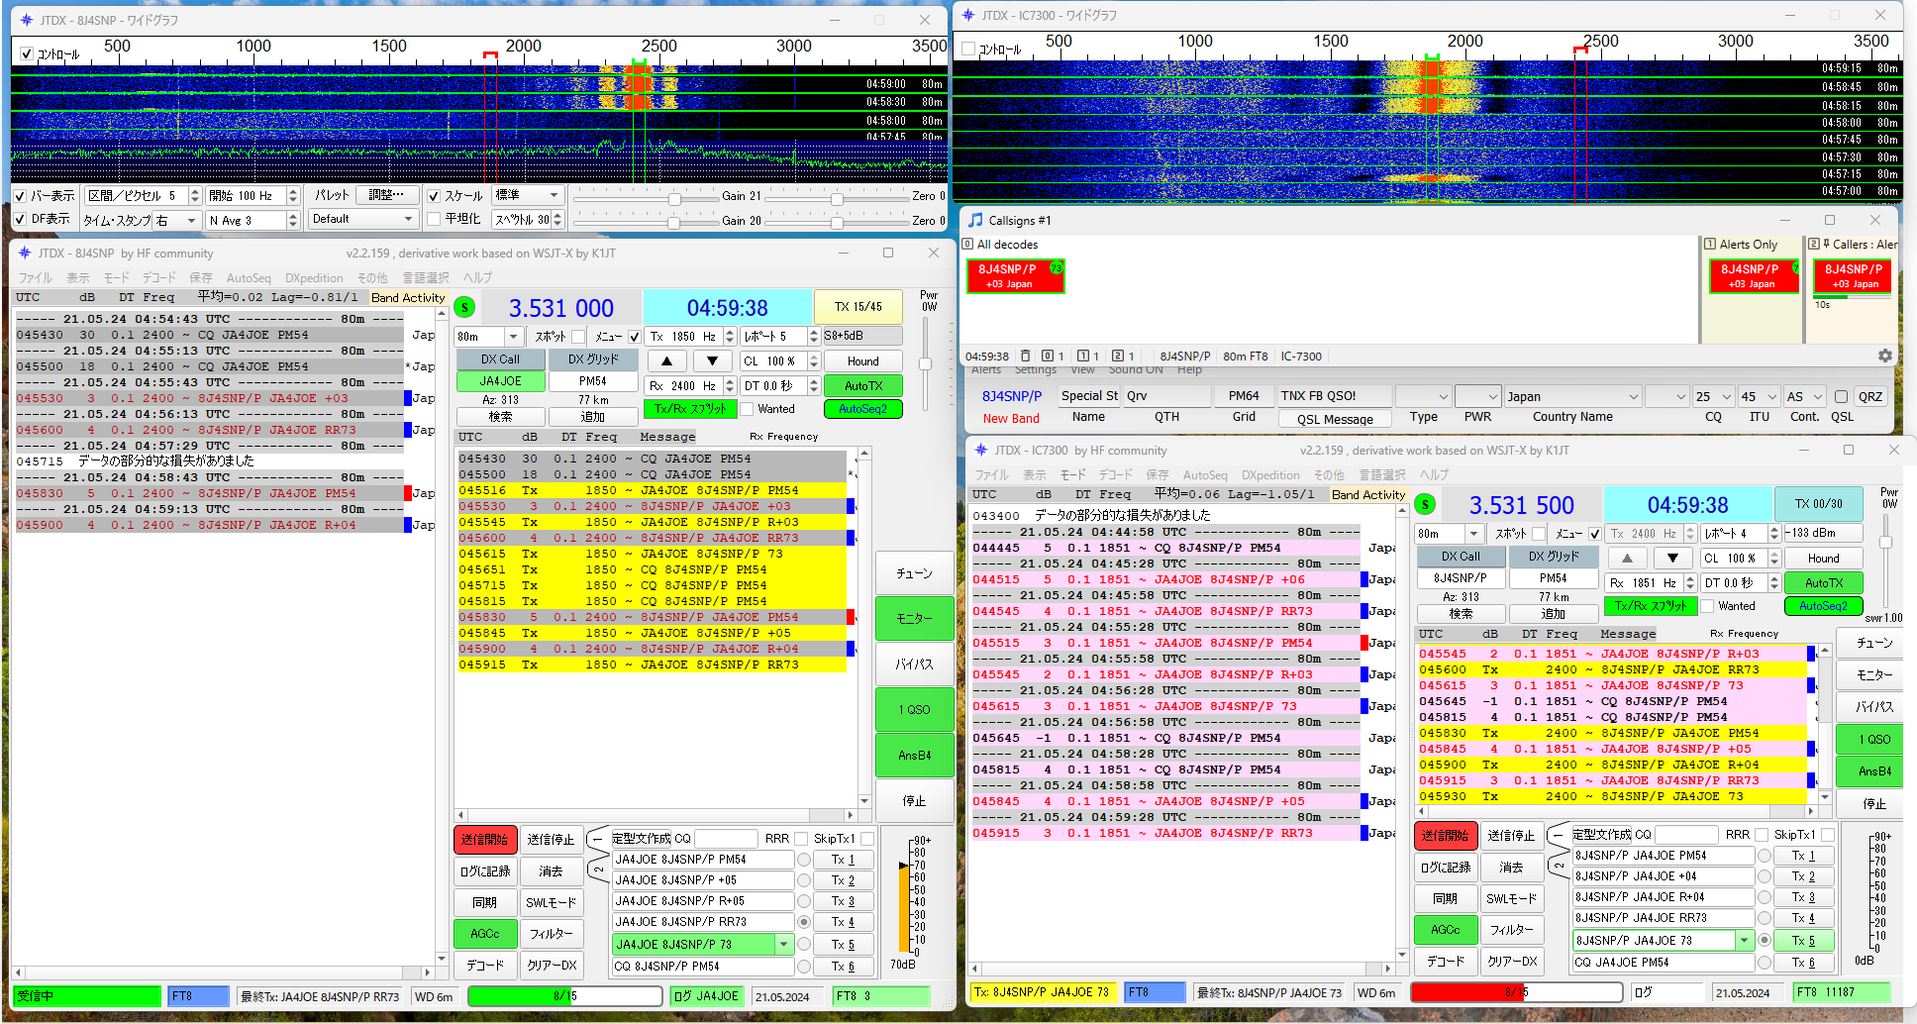Click the N Avg 3 spinner in wide graph
Image resolution: width=1917 pixels, height=1024 pixels.
point(252,220)
